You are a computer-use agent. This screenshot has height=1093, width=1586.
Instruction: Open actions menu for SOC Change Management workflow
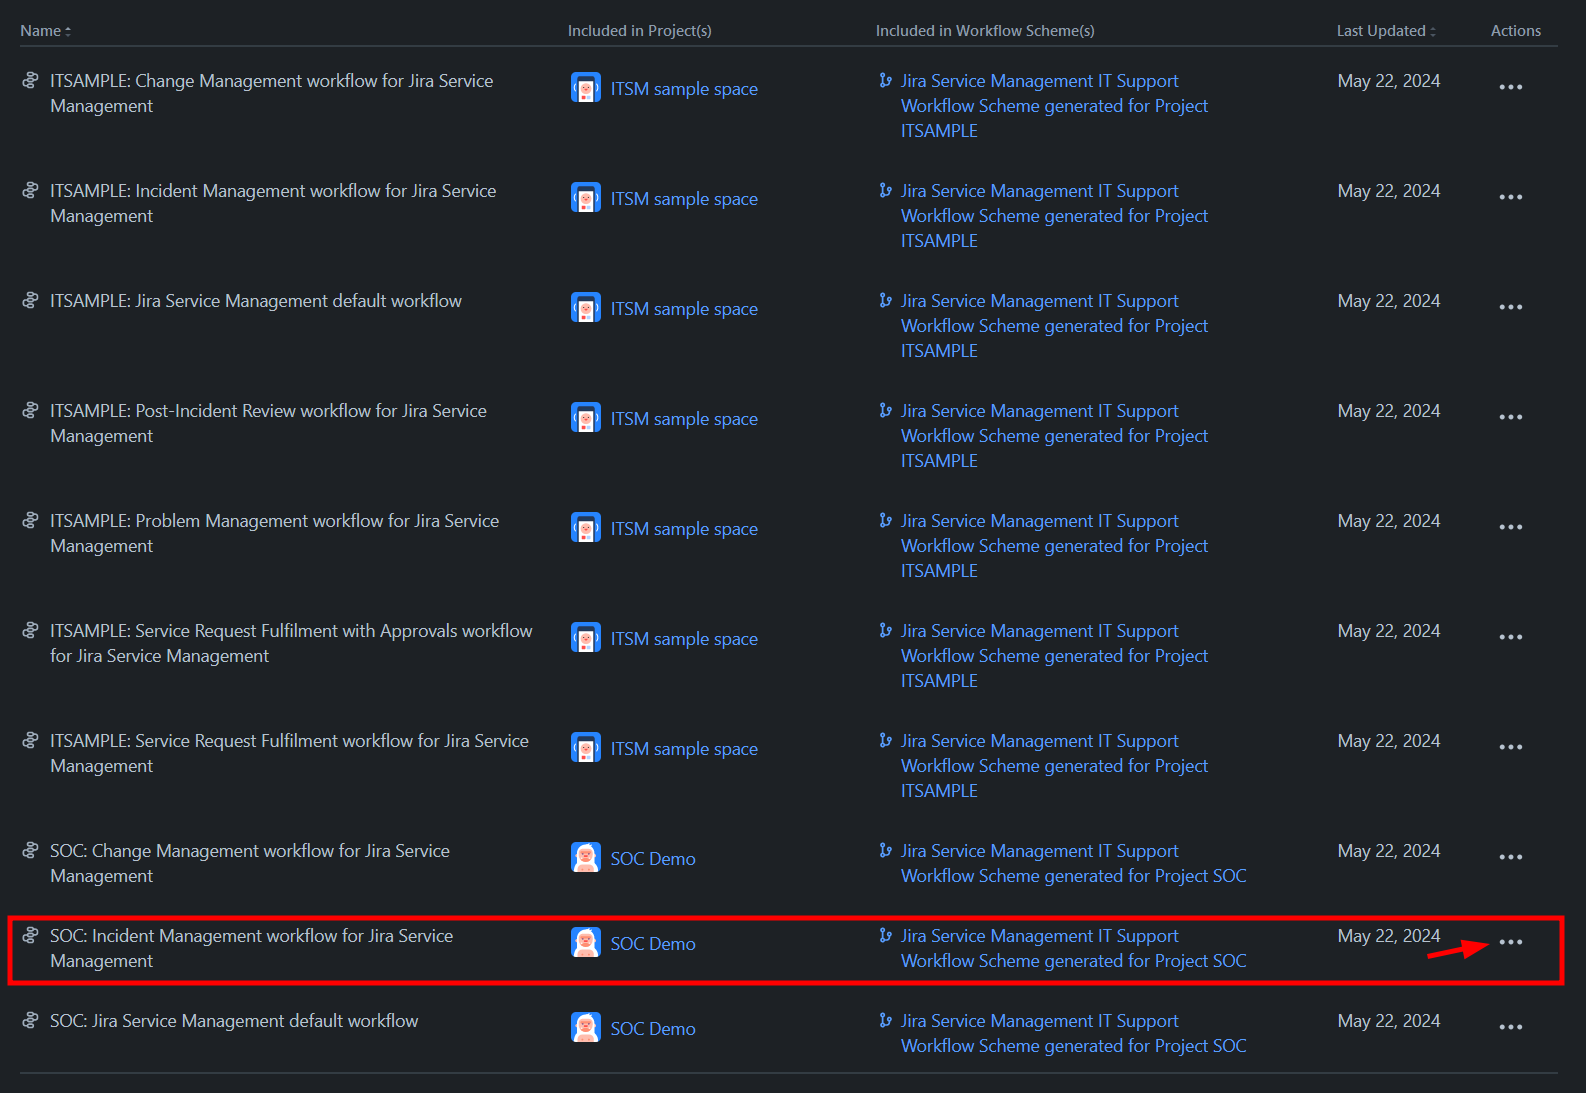(x=1510, y=857)
